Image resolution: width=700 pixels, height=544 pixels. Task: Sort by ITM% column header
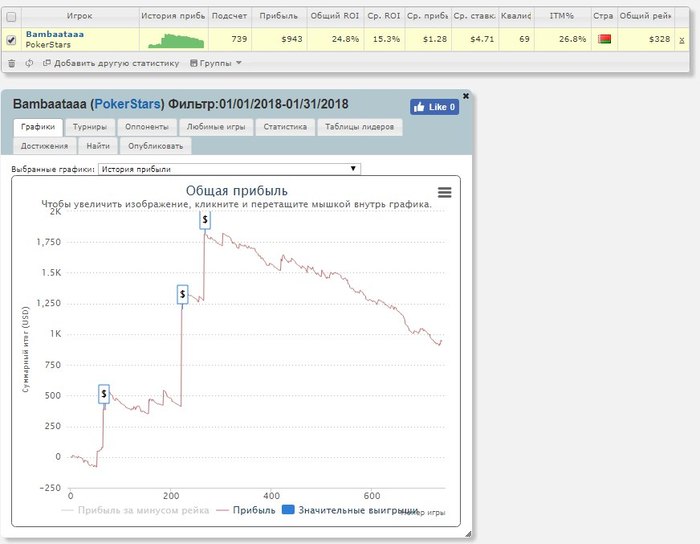pos(562,16)
